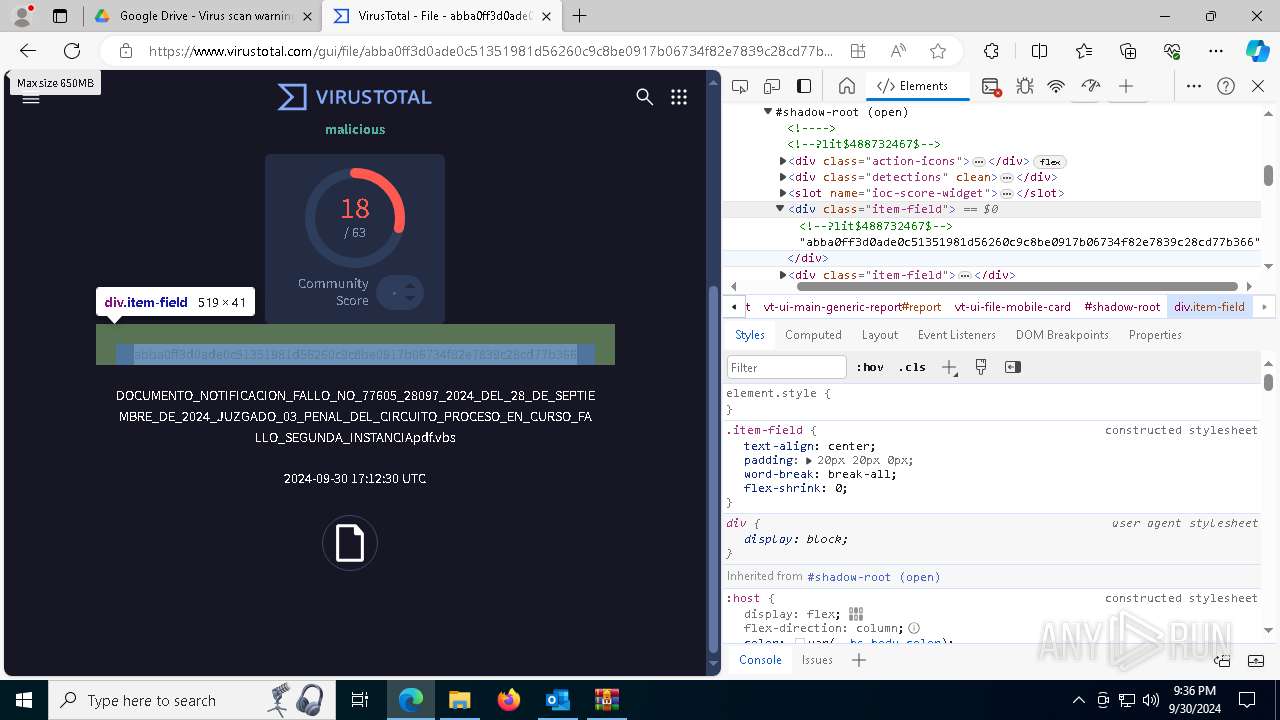Toggle :hov element state panel
The width and height of the screenshot is (1280, 720).
(x=872, y=367)
